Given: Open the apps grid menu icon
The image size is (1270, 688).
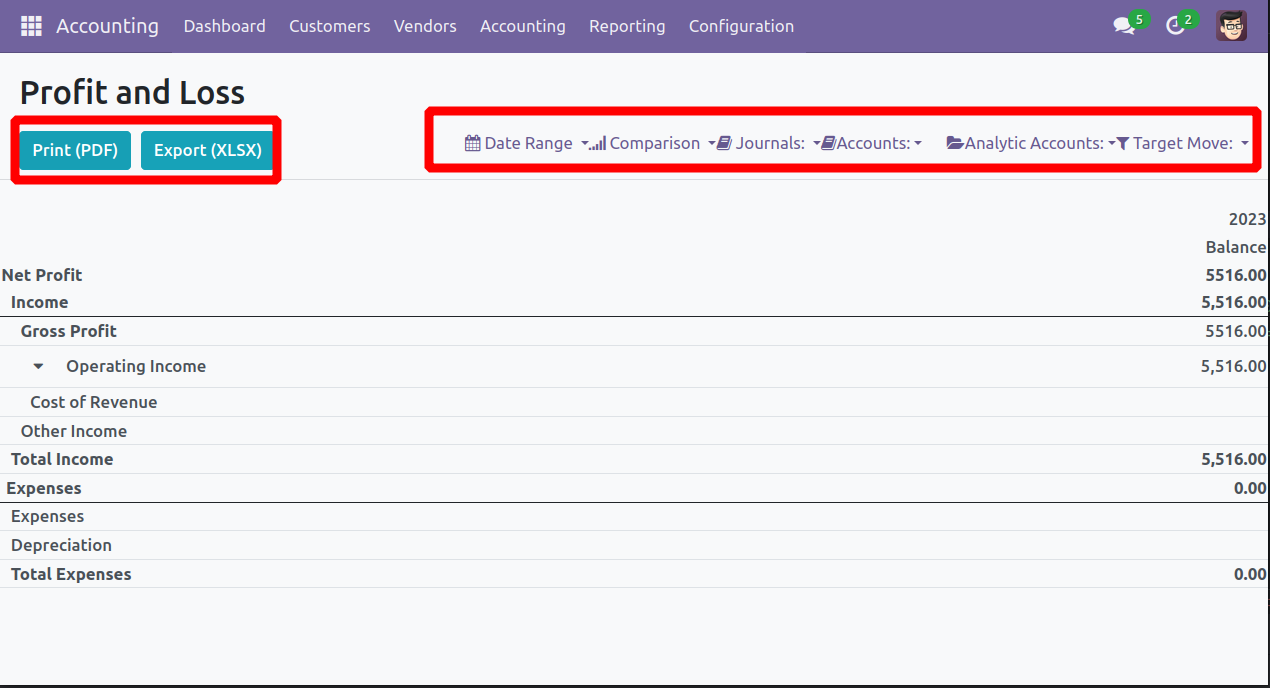Looking at the screenshot, I should (x=31, y=26).
